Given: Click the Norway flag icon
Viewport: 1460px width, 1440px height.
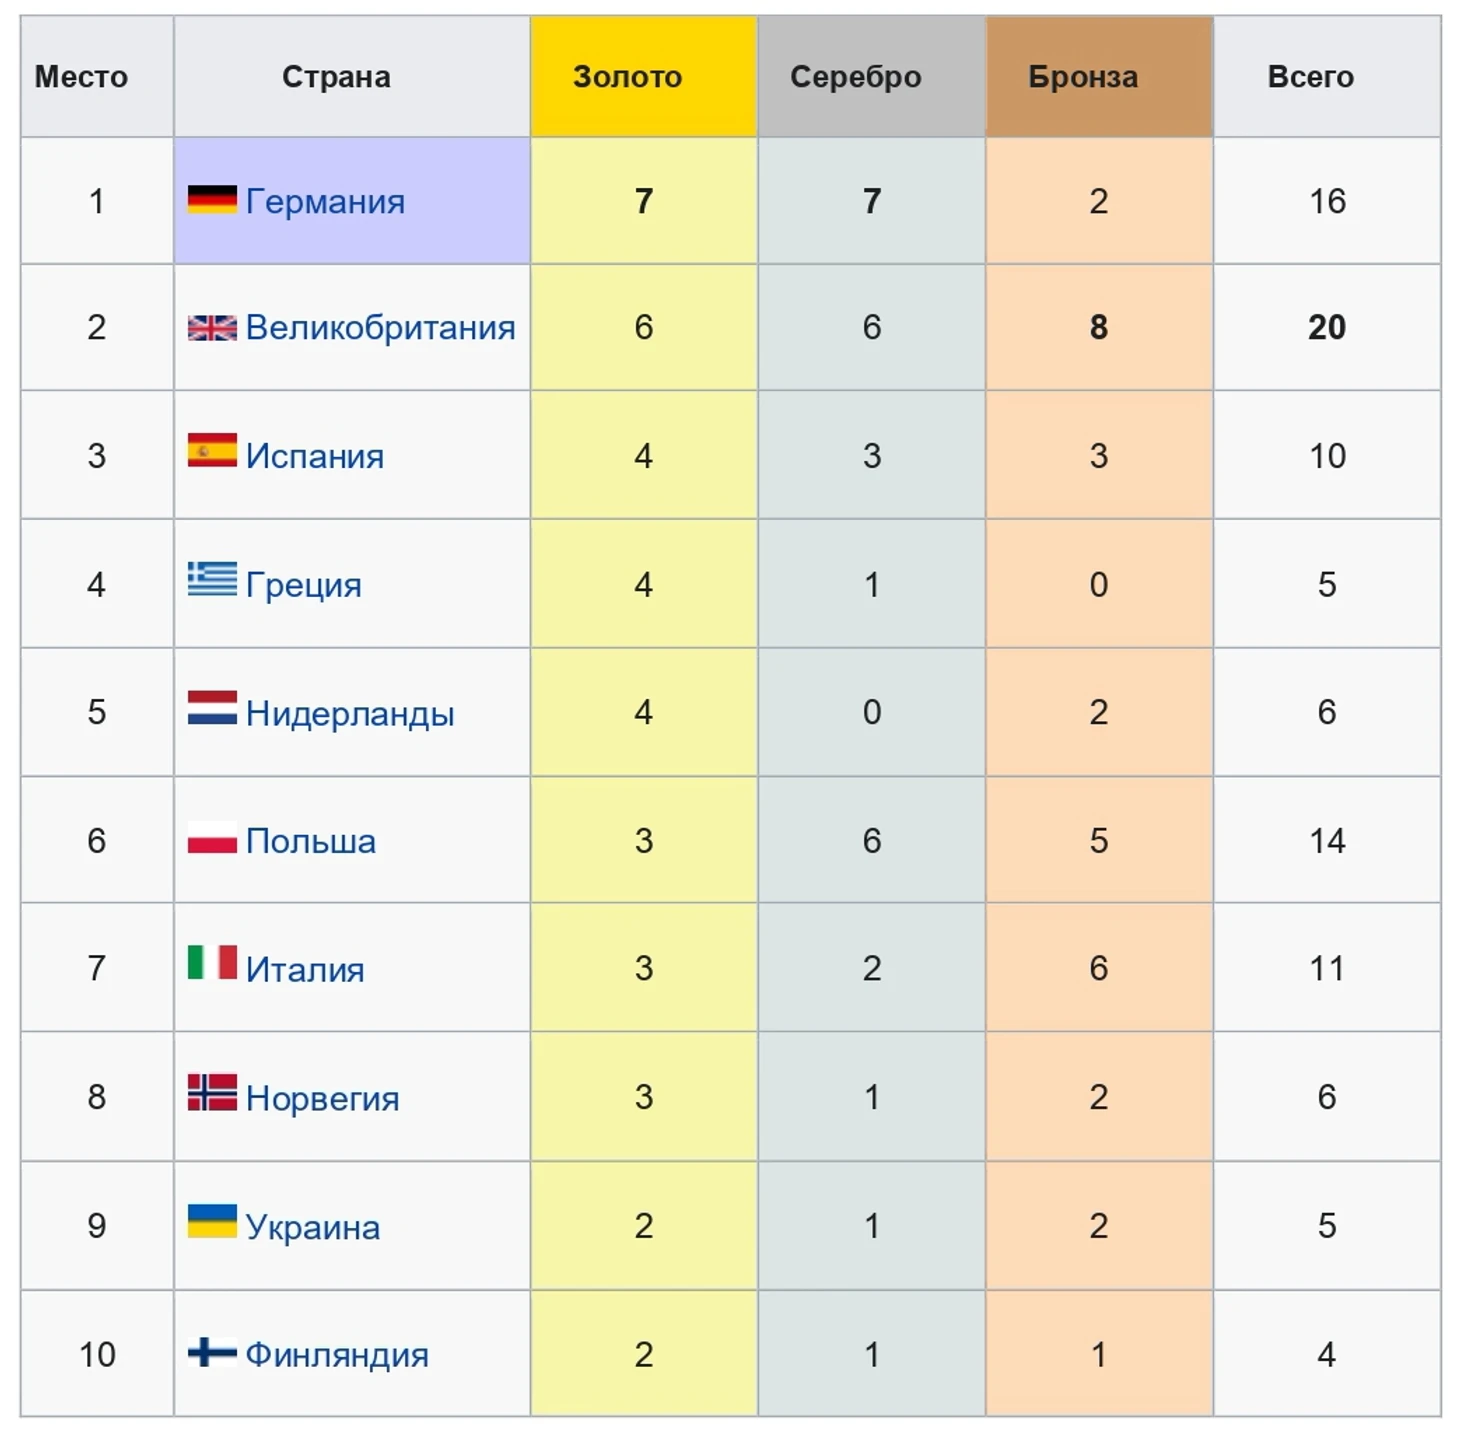Looking at the screenshot, I should 212,1093.
